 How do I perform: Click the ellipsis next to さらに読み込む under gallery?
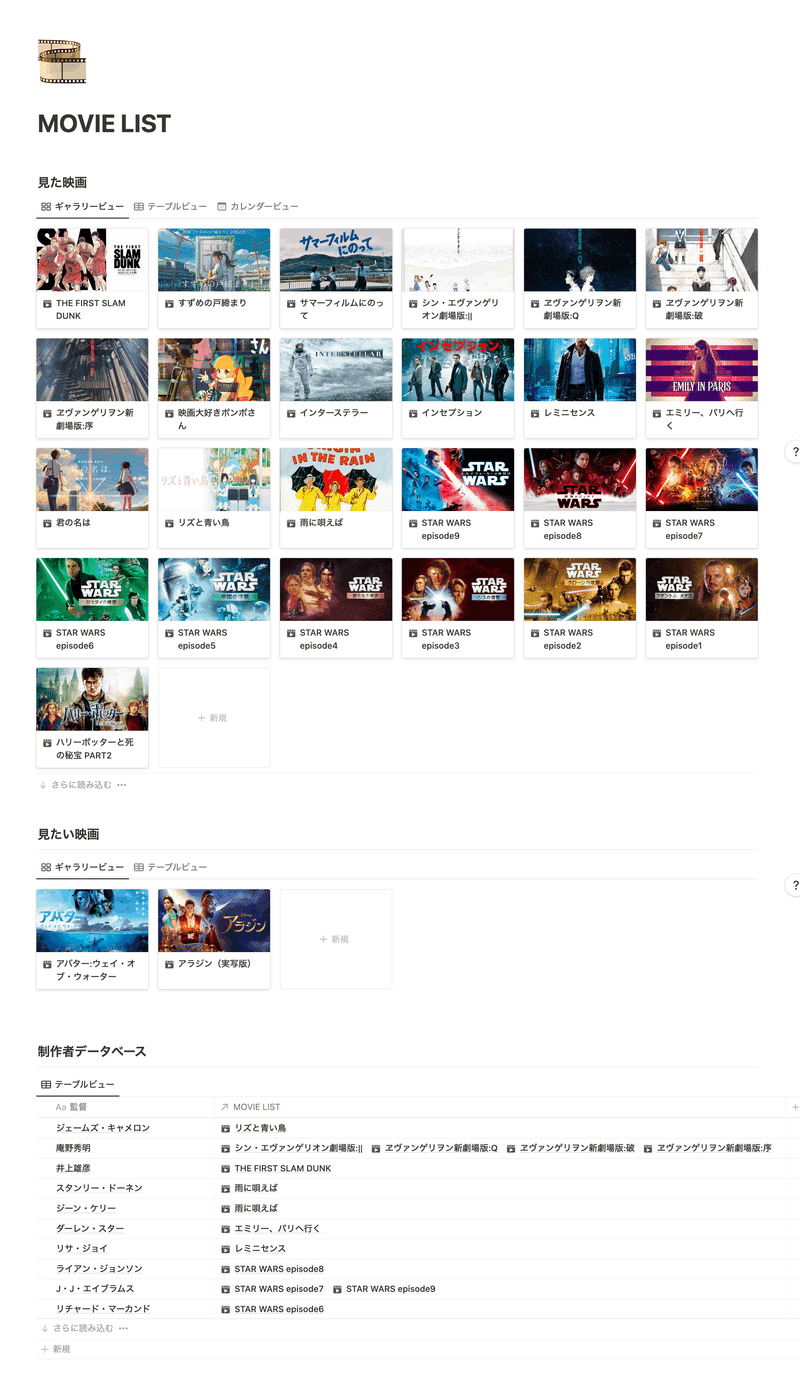coord(122,785)
